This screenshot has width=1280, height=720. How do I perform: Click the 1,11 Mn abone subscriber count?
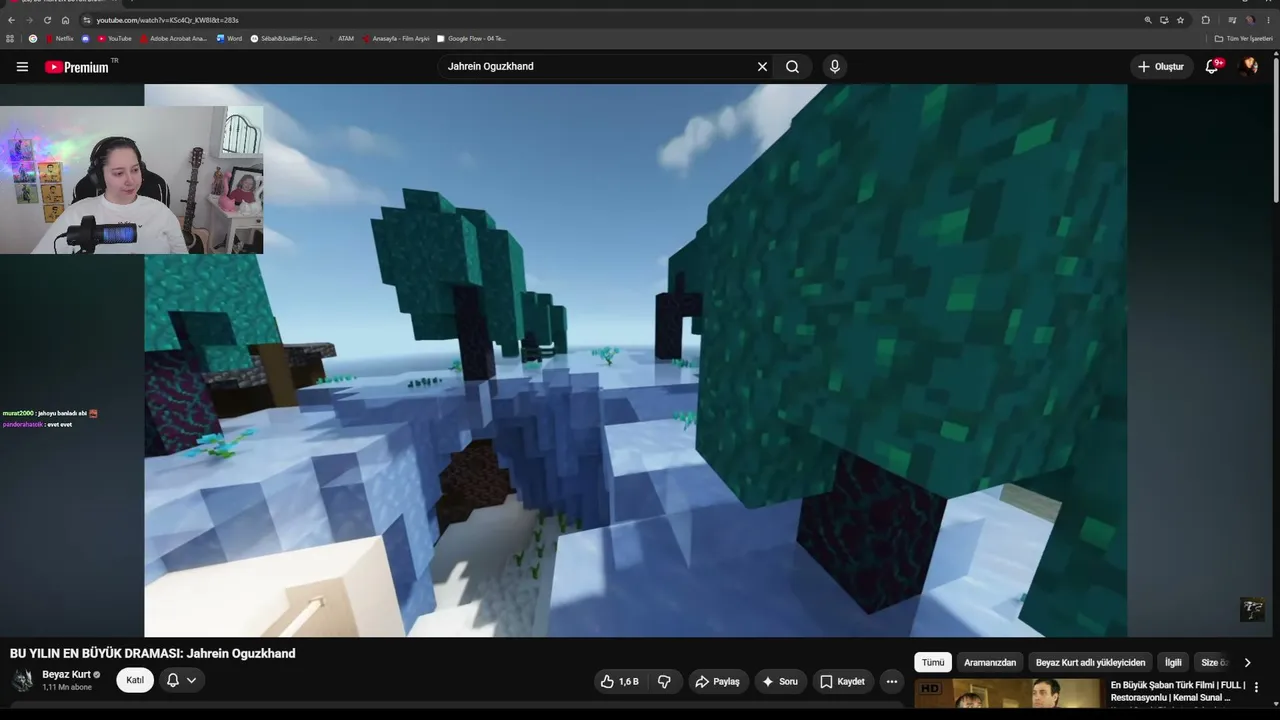point(67,688)
